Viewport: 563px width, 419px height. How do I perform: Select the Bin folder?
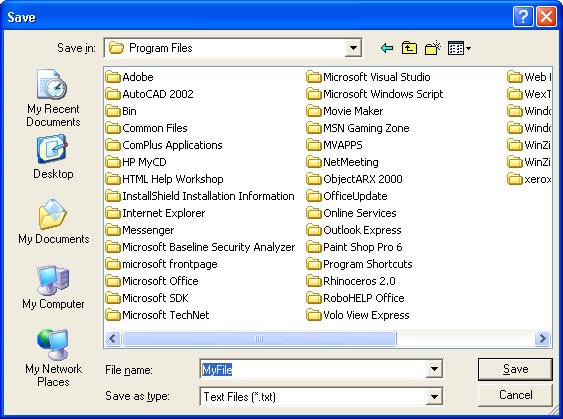tap(121, 111)
